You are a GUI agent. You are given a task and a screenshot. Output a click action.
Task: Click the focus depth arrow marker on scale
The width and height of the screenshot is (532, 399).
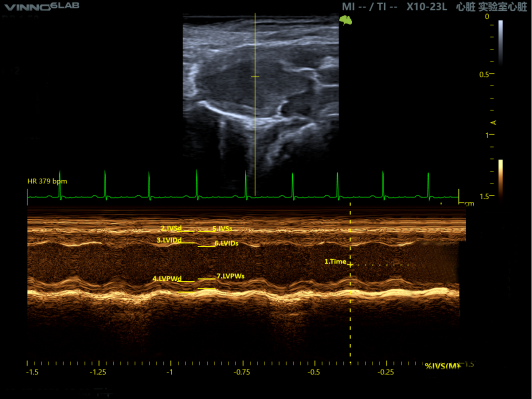click(x=494, y=122)
